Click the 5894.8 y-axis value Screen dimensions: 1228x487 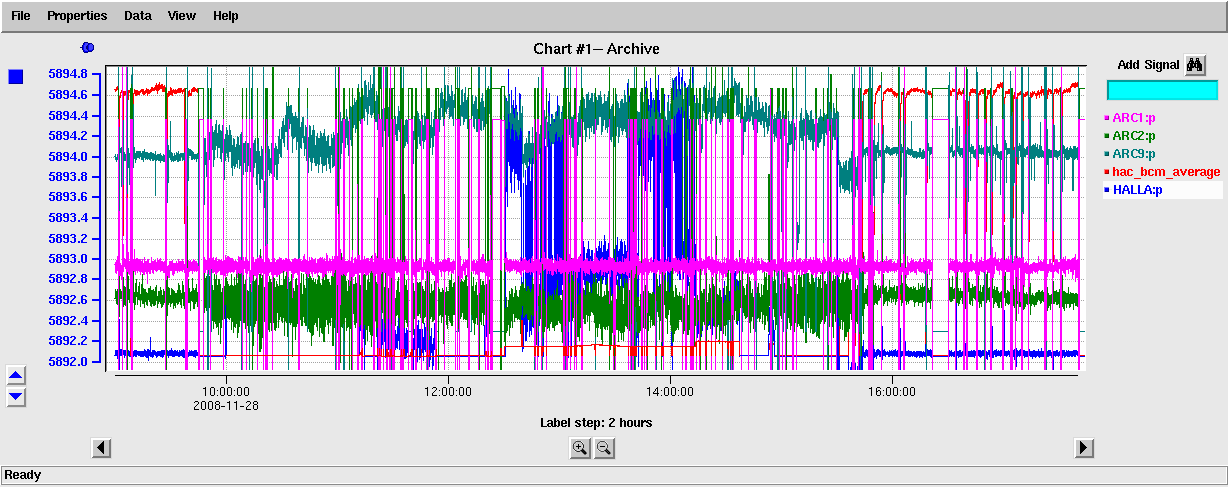68,74
